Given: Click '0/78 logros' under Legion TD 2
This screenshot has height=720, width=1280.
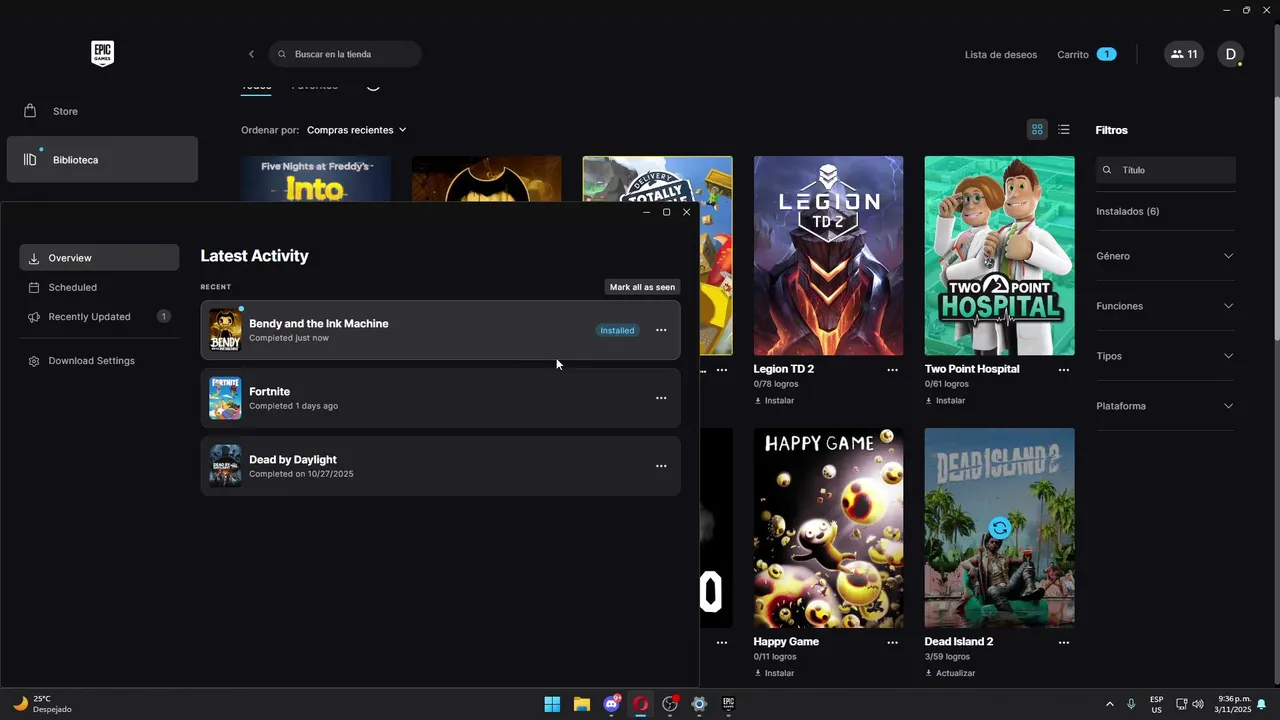Looking at the screenshot, I should 776,384.
